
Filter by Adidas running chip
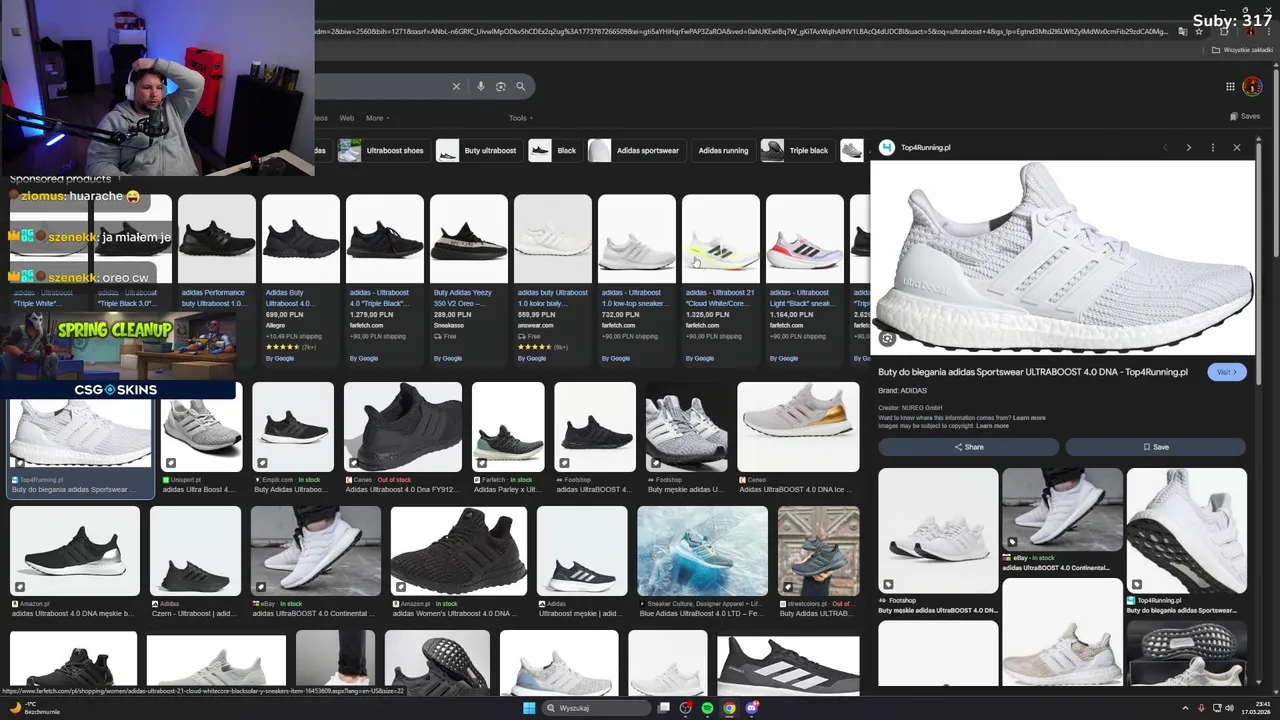723,151
